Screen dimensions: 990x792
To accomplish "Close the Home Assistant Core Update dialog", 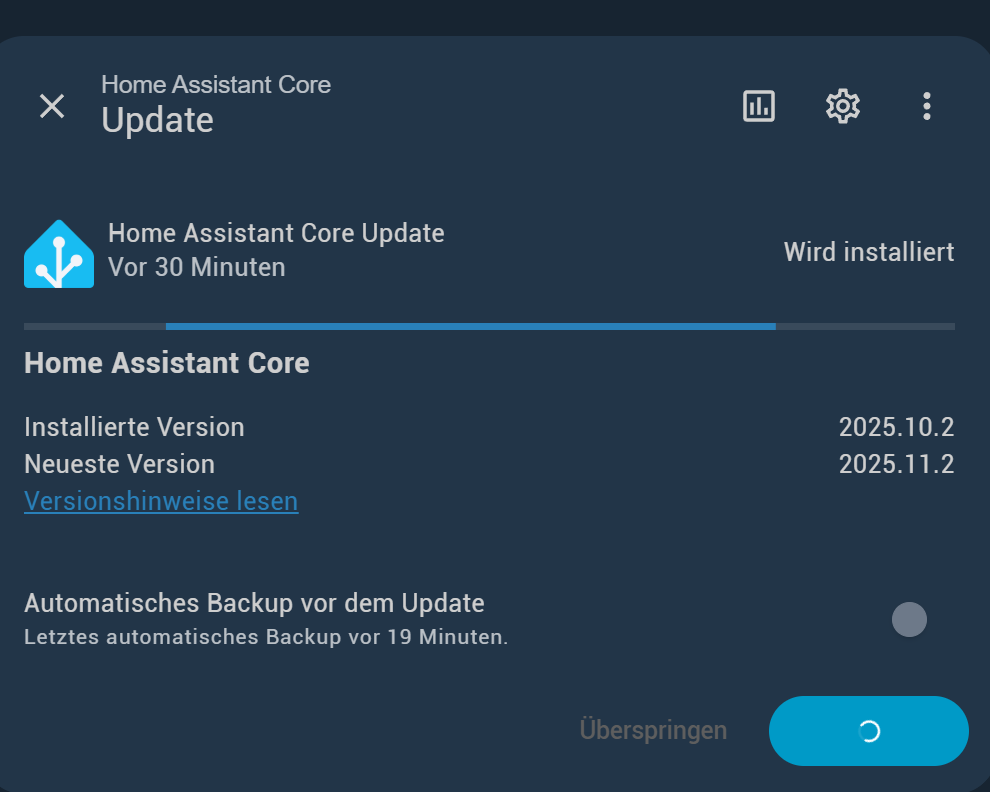I will 52,106.
